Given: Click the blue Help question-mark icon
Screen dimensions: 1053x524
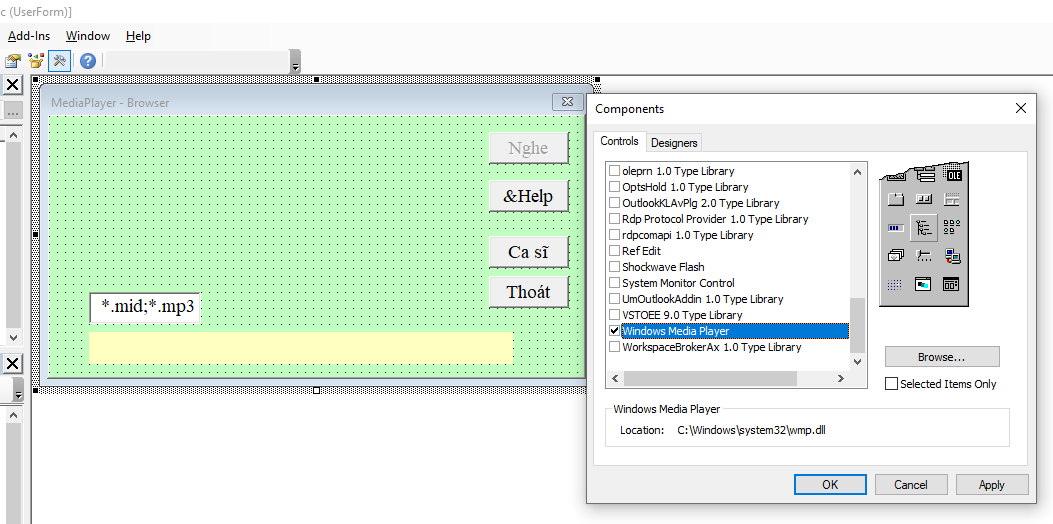Looking at the screenshot, I should (88, 61).
